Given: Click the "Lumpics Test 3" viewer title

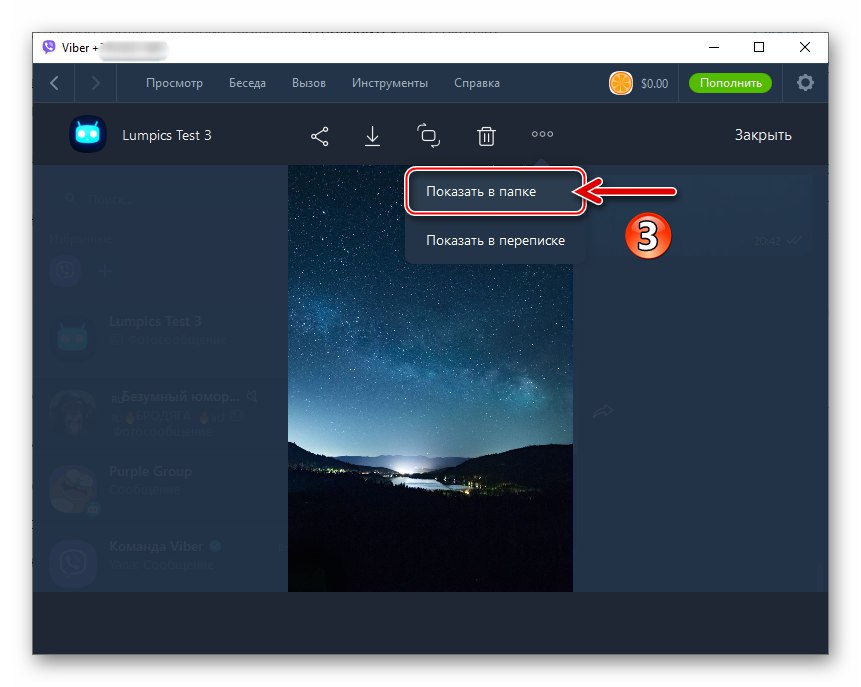Looking at the screenshot, I should click(x=166, y=135).
